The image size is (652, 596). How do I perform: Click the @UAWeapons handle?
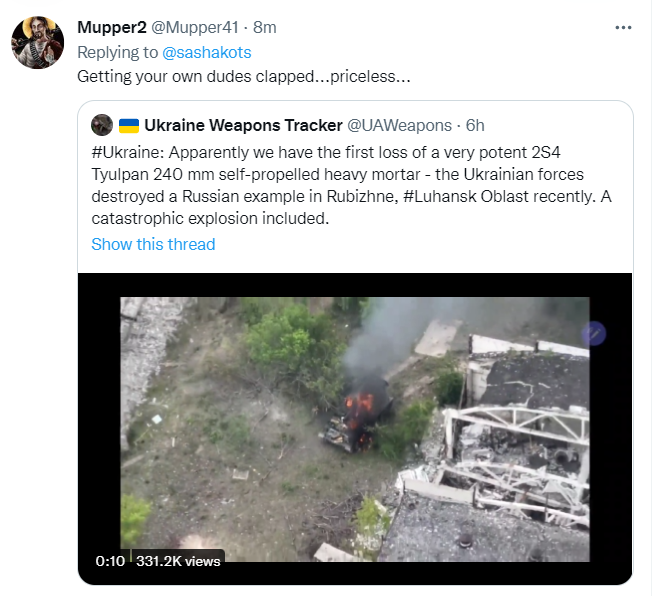[399, 125]
